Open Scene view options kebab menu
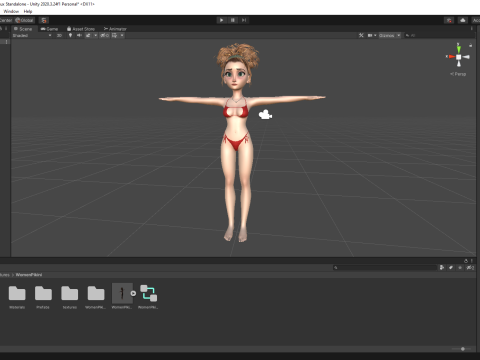The height and width of the screenshot is (360, 480). (x=472, y=29)
